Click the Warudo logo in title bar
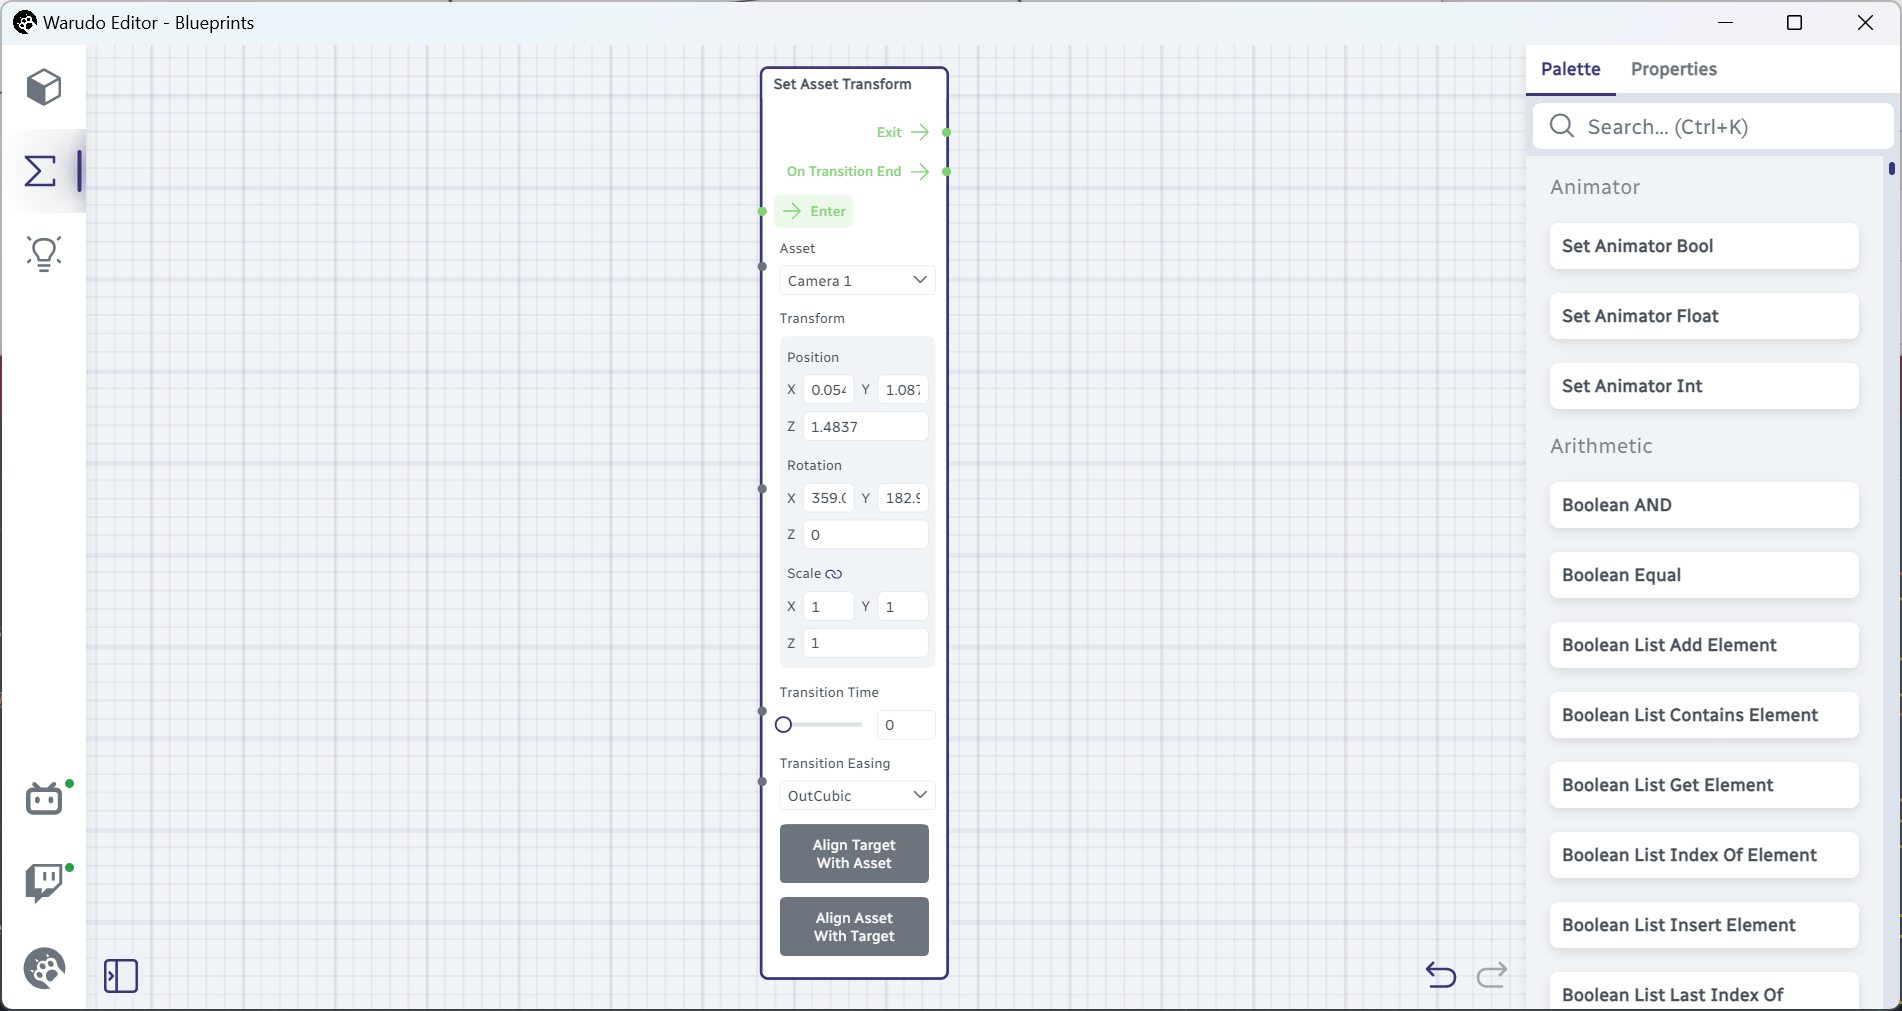1902x1011 pixels. pos(25,22)
